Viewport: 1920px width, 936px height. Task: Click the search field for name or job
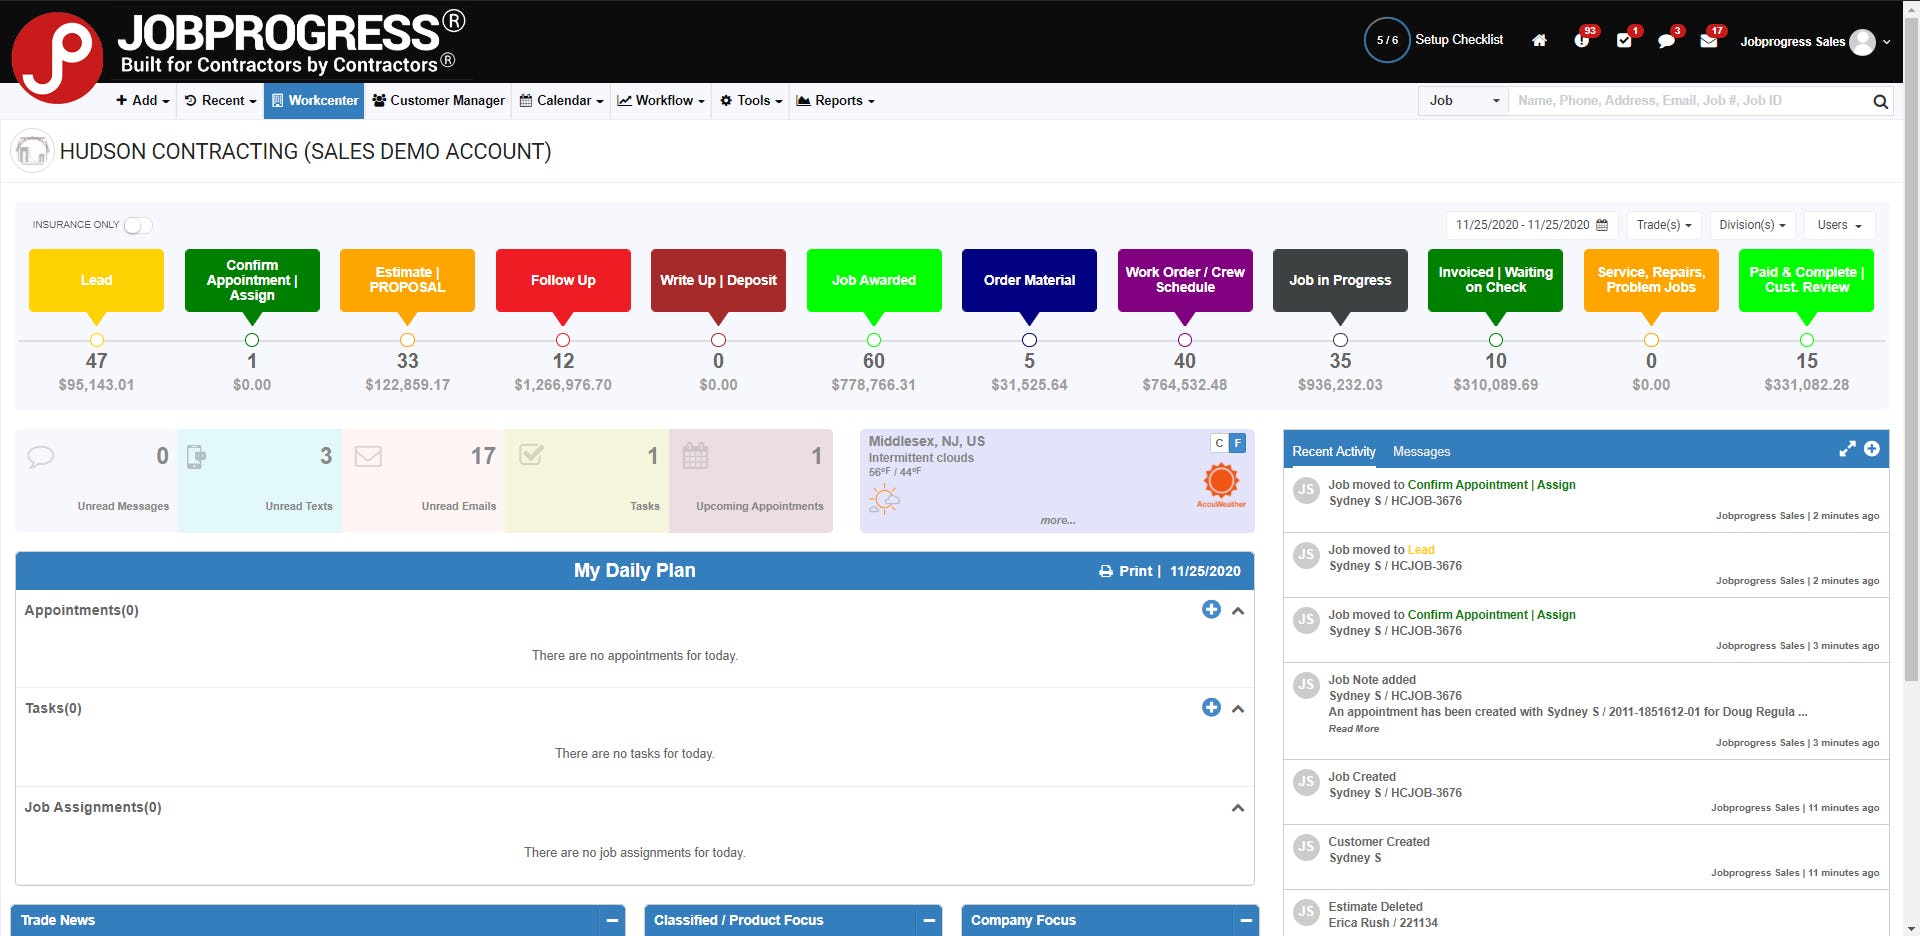coord(1688,101)
